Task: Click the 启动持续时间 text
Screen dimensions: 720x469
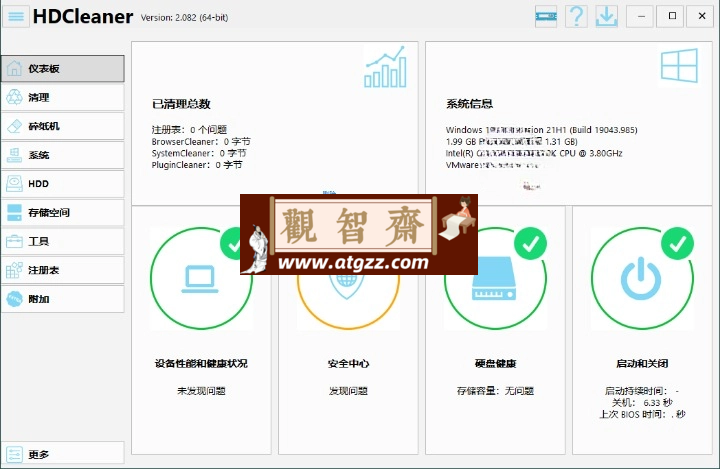Action: [x=642, y=391]
